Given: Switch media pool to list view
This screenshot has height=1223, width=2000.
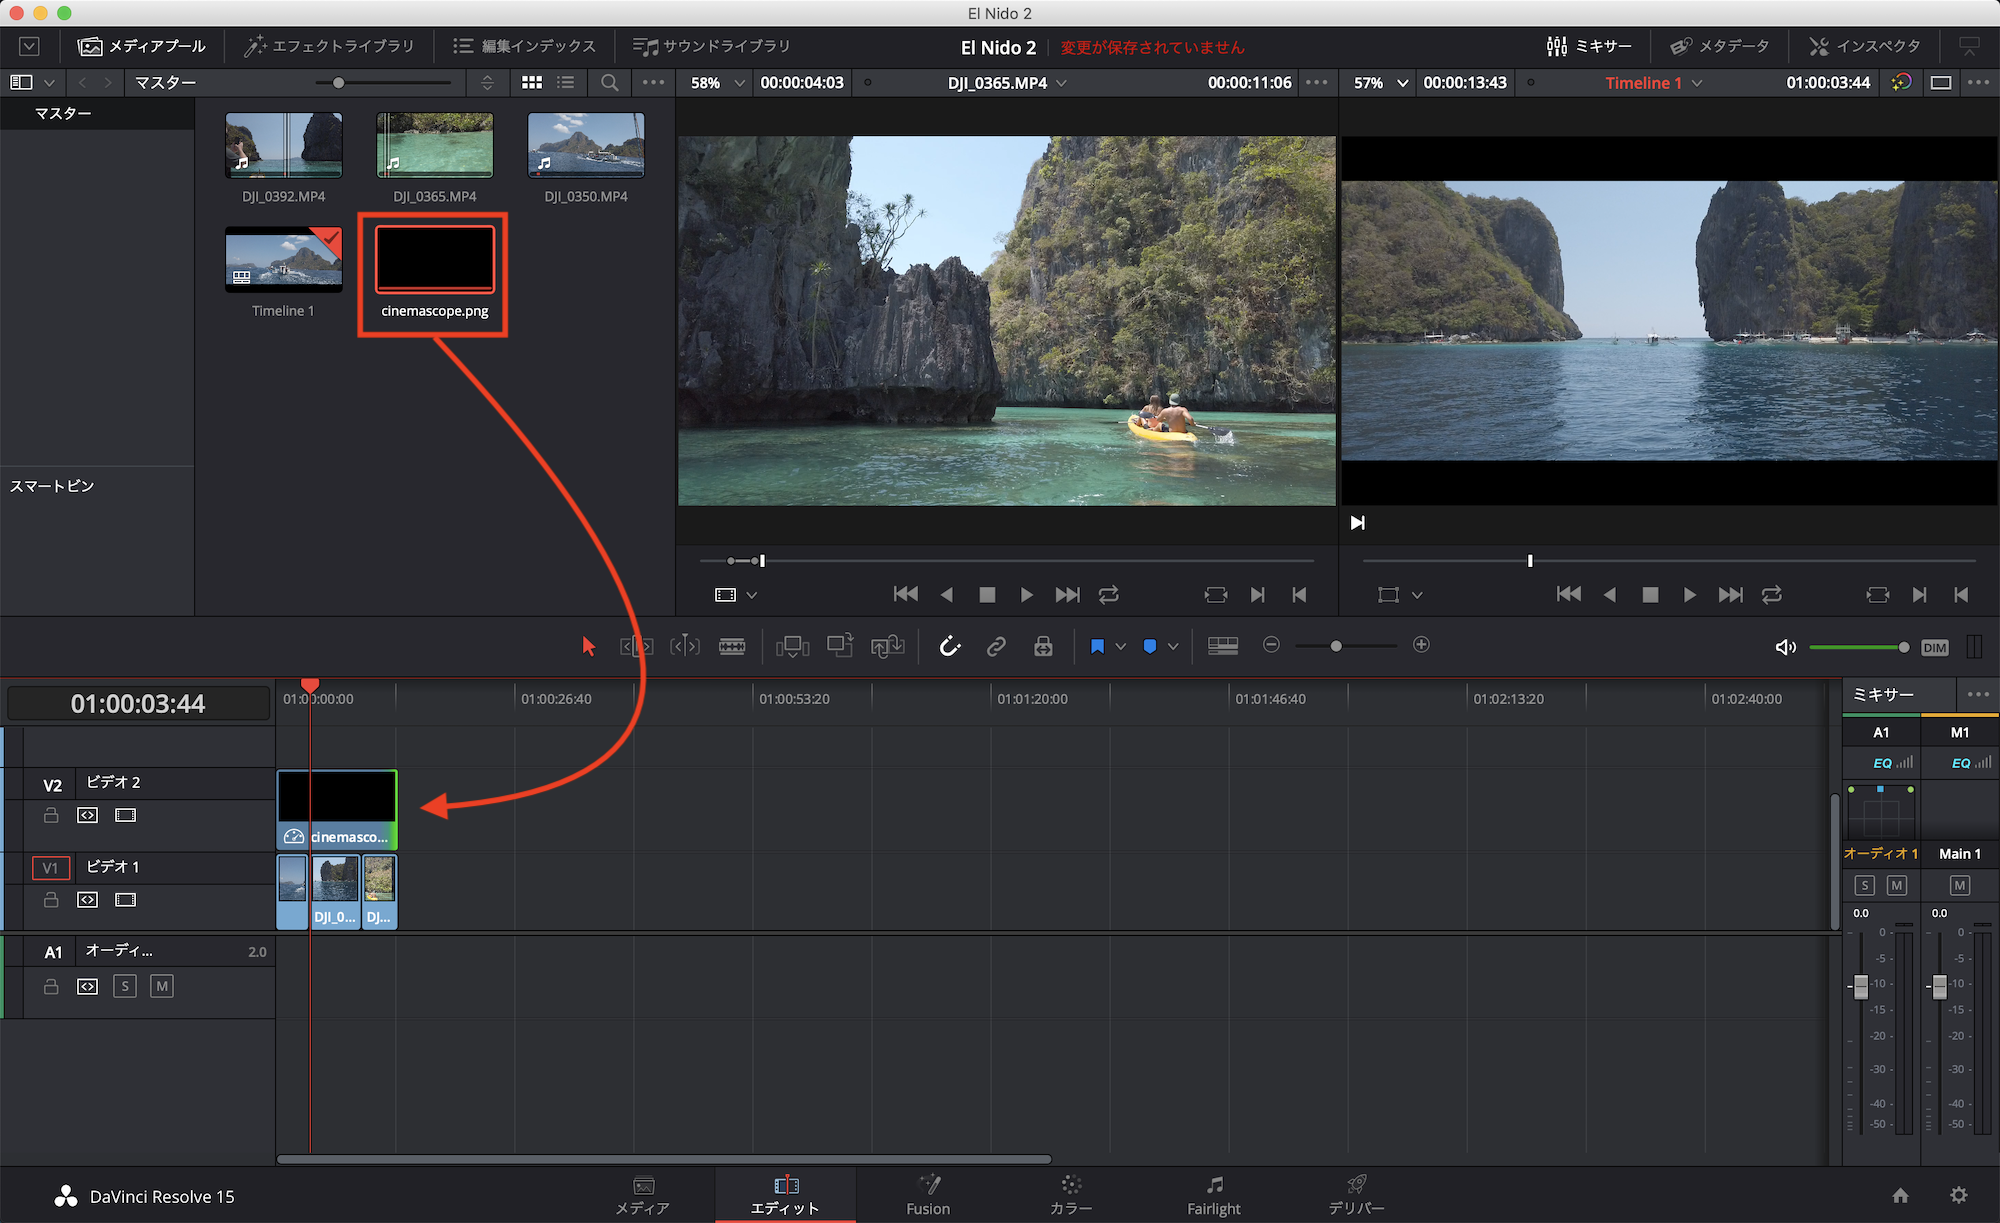Looking at the screenshot, I should [566, 83].
